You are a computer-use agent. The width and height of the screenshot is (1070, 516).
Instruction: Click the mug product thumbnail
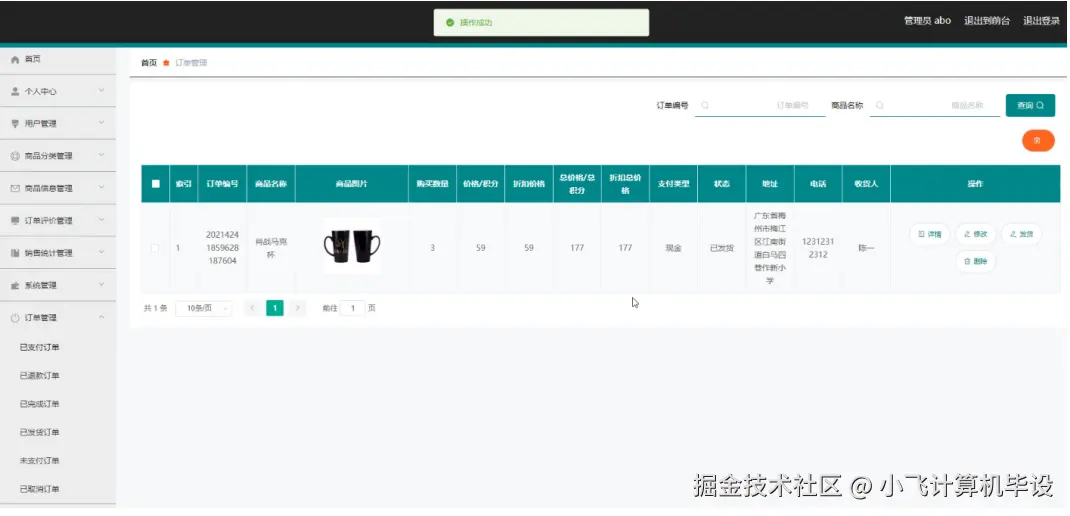(352, 246)
